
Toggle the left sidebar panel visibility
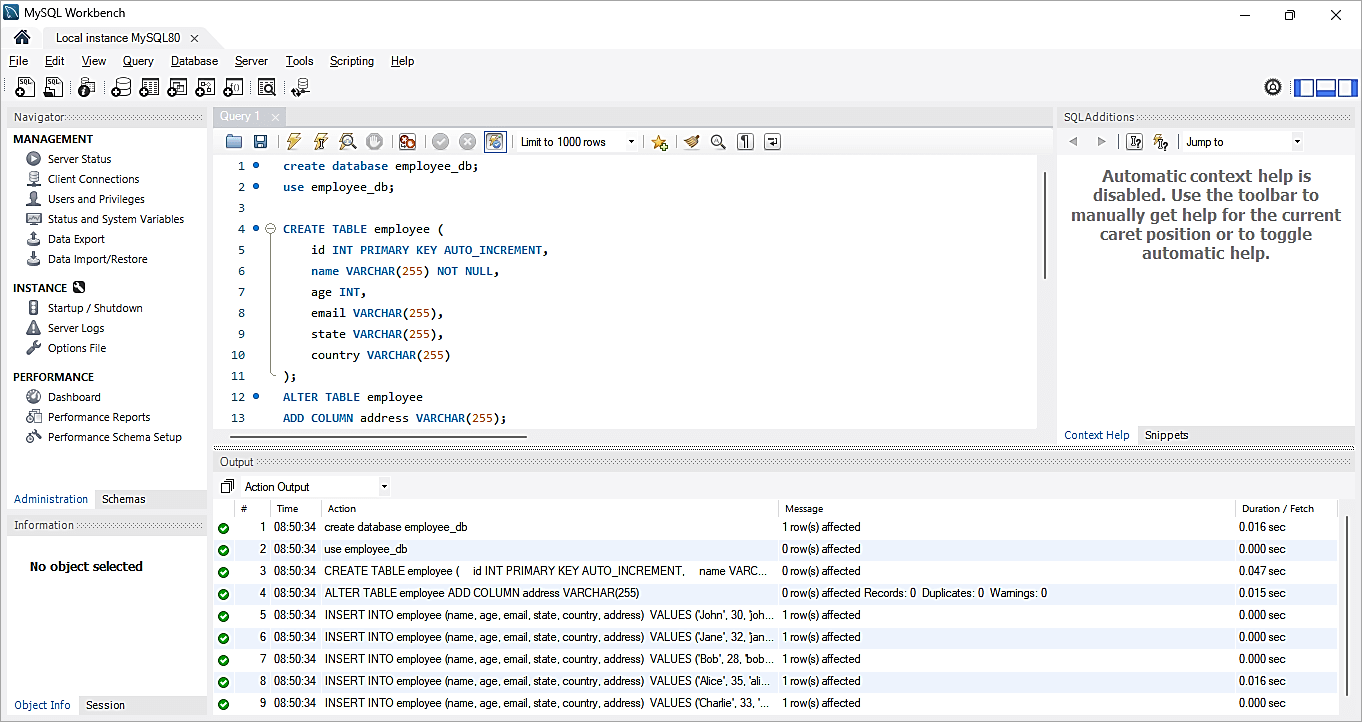[1304, 88]
